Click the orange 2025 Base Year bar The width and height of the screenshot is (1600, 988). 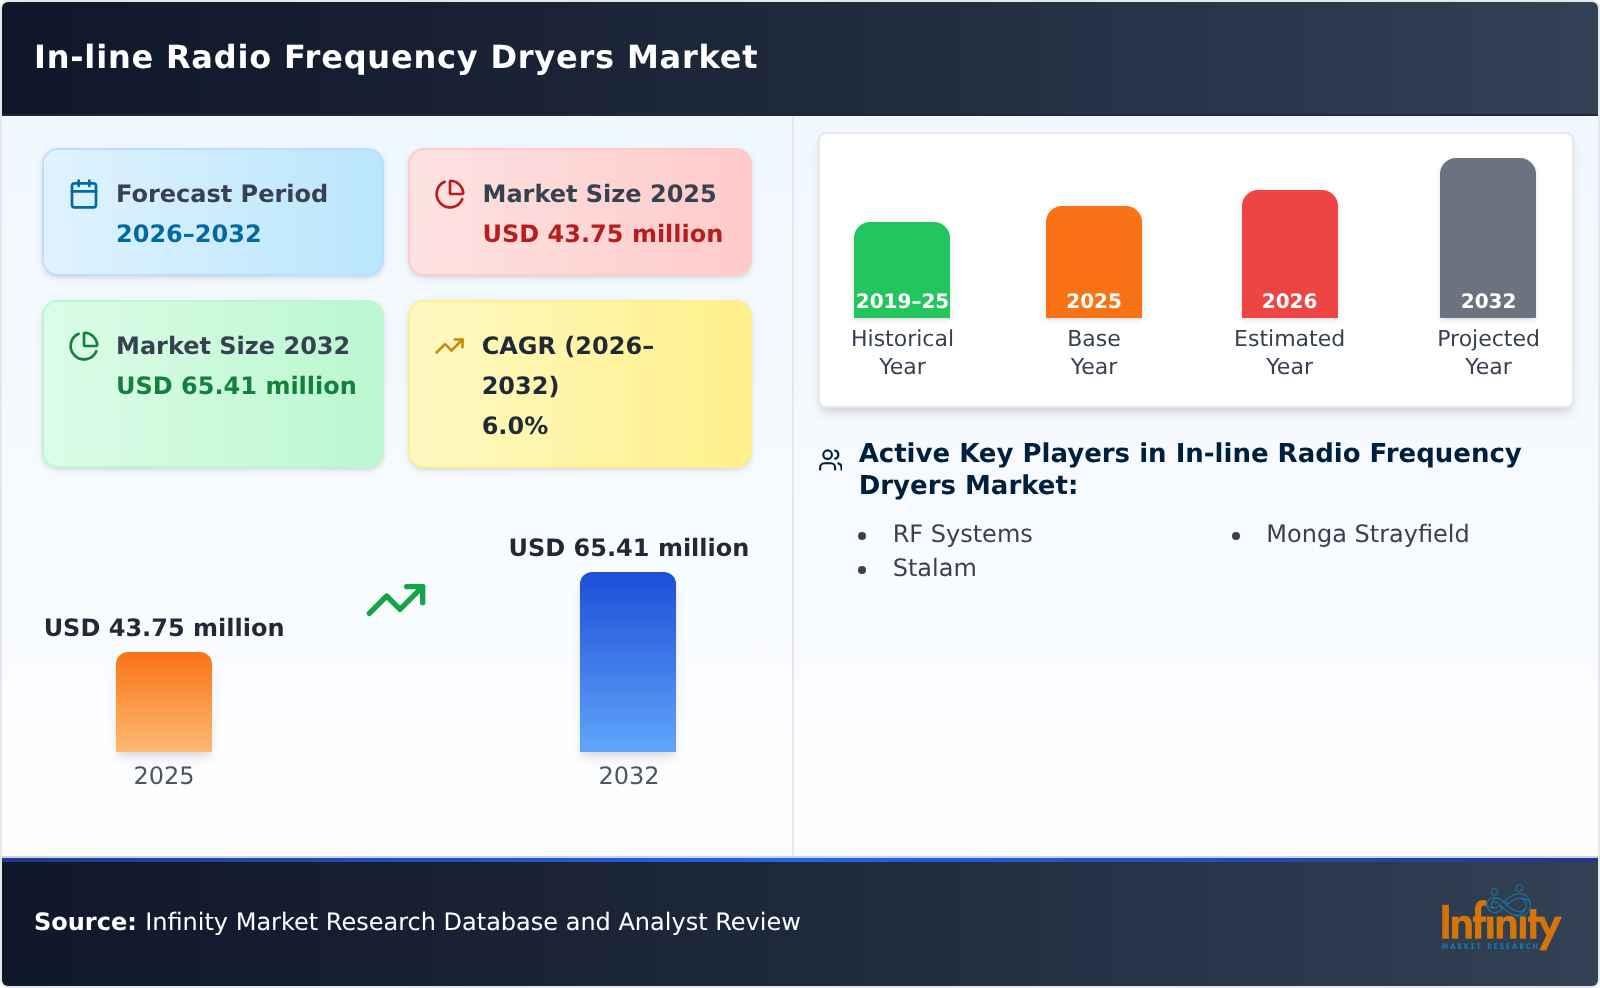pos(1093,260)
